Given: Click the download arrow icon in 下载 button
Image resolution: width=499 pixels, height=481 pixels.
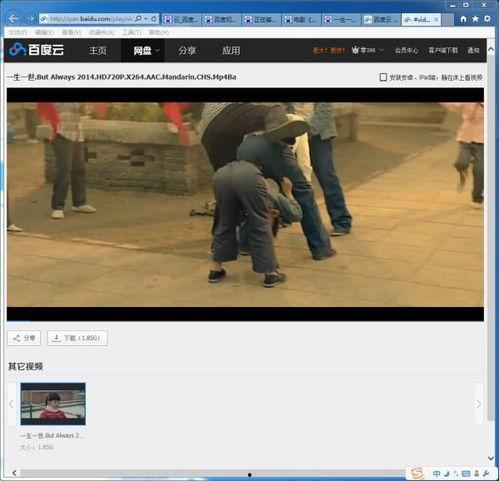Looking at the screenshot, I should (57, 338).
